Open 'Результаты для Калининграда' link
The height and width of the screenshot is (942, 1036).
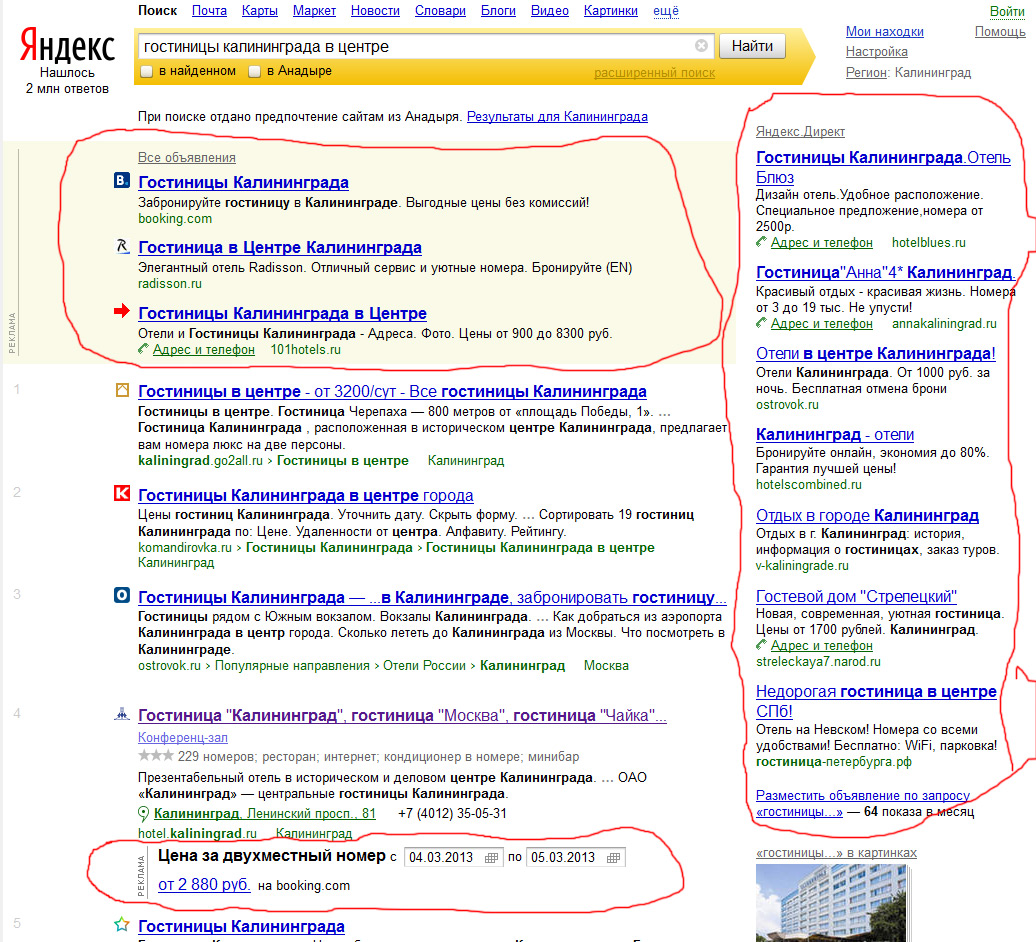point(557,116)
